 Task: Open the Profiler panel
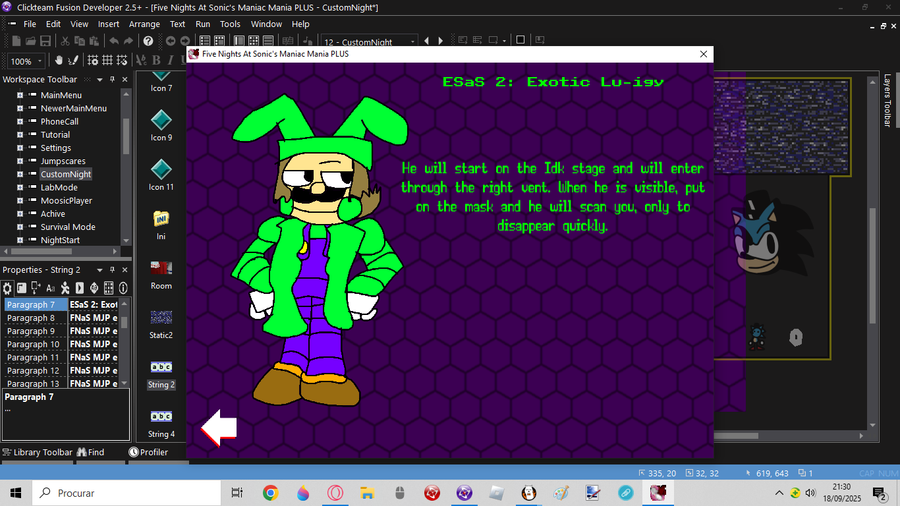click(149, 452)
